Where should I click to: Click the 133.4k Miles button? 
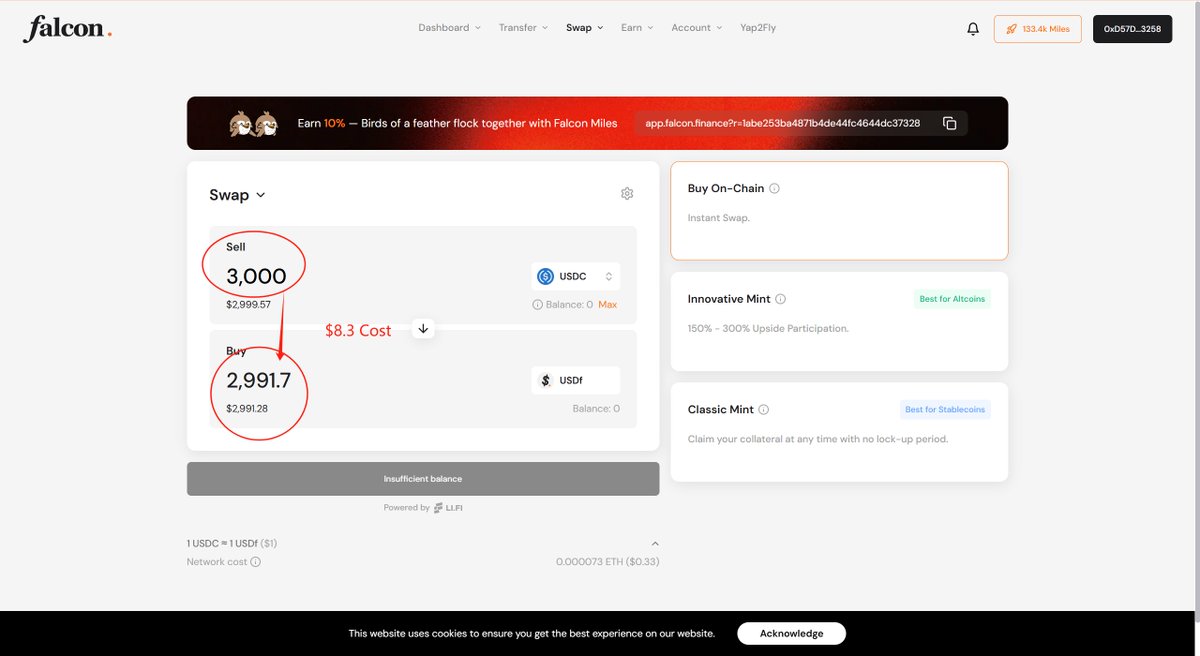1038,29
